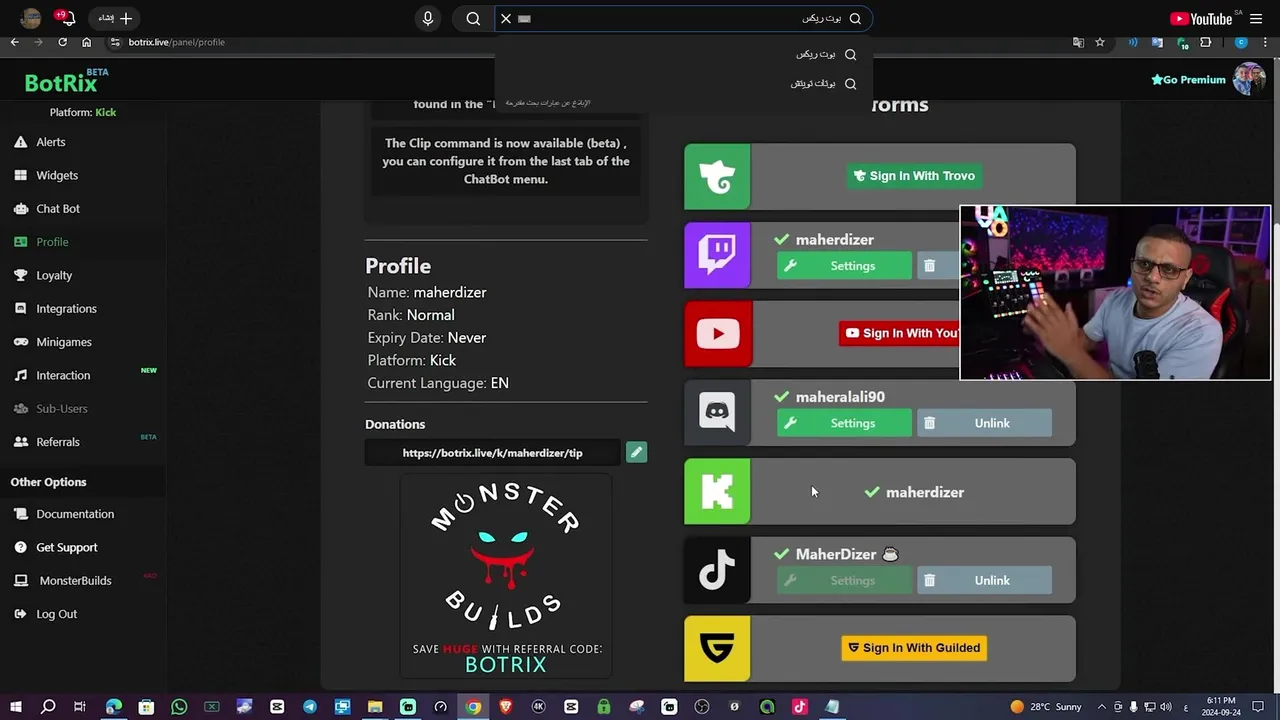The width and height of the screenshot is (1280, 720).
Task: Click the YouTube logo
Action: [x=1200, y=18]
